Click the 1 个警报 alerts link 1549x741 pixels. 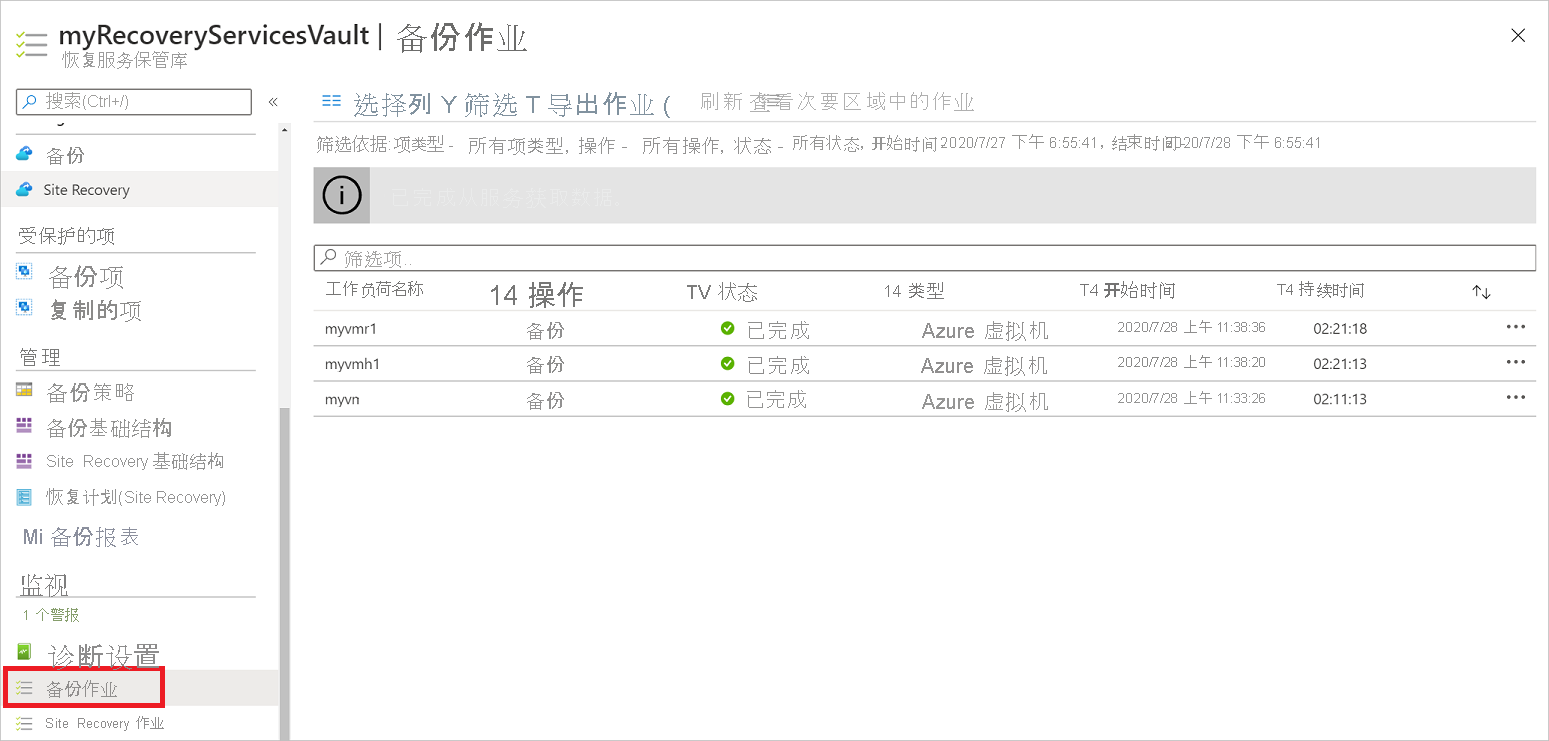51,614
